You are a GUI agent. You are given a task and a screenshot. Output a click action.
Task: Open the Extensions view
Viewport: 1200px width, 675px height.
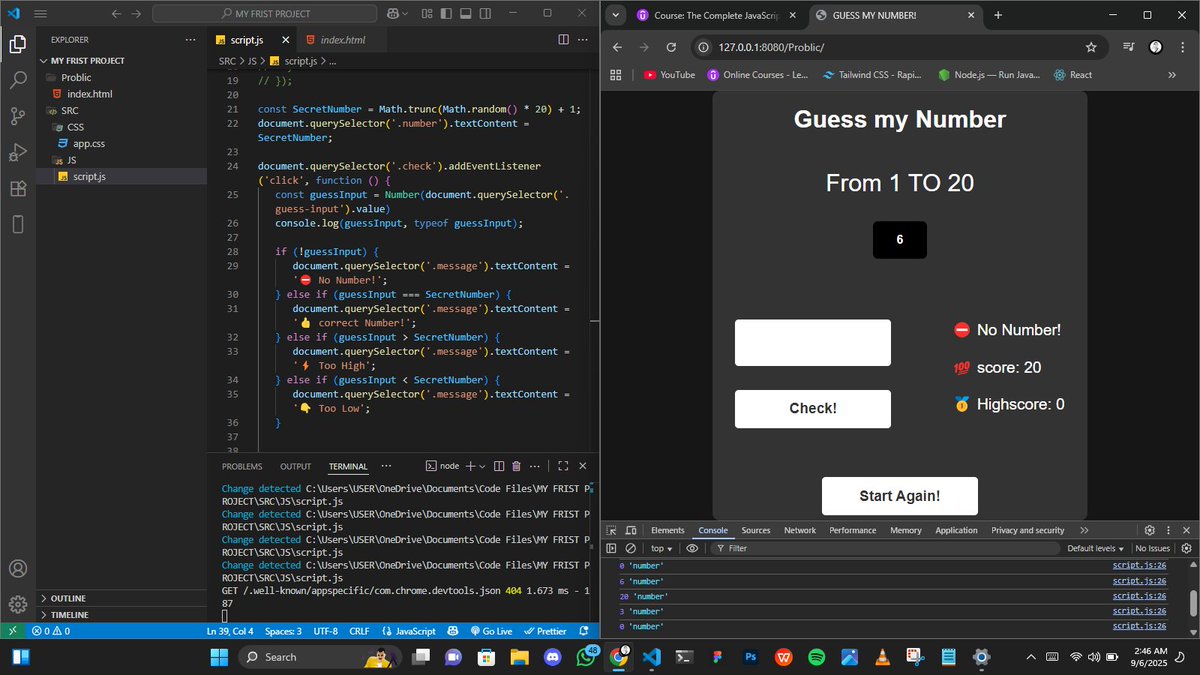[x=16, y=189]
